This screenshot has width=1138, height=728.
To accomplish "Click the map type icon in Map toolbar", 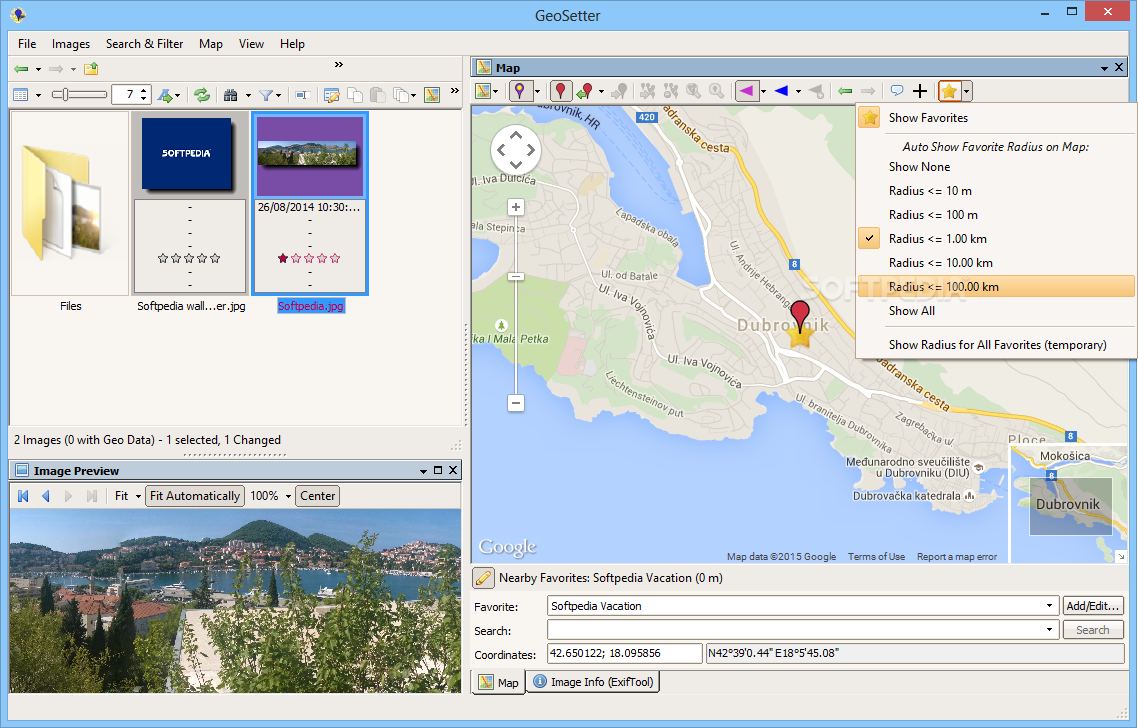I will click(x=483, y=91).
